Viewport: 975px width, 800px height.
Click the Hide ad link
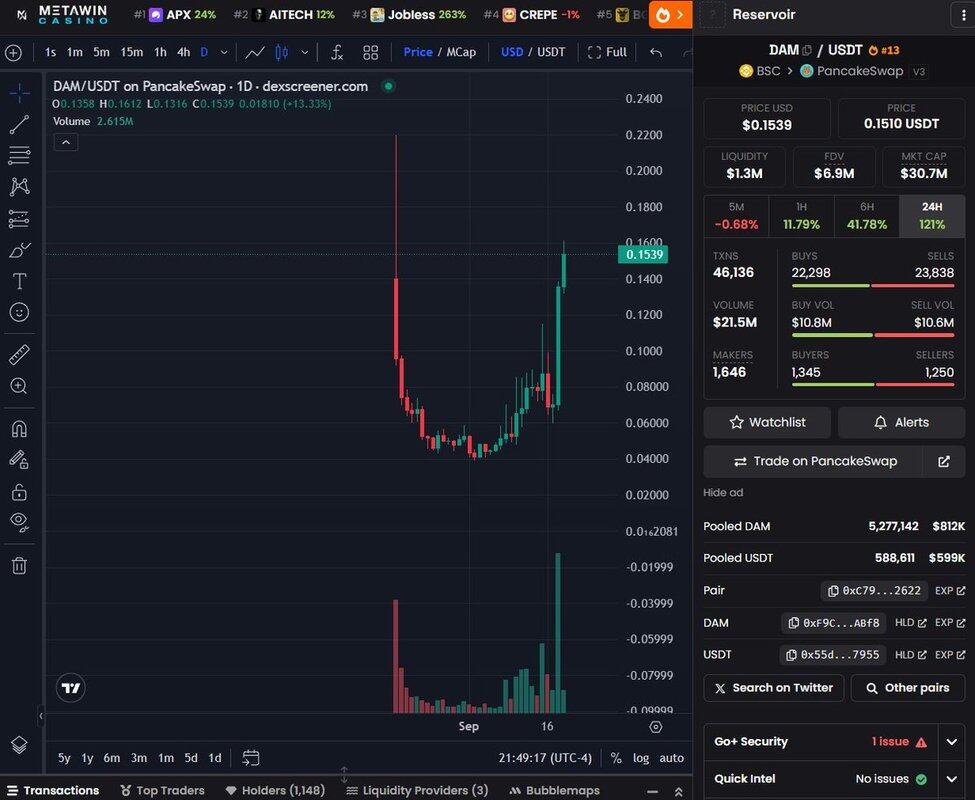723,492
